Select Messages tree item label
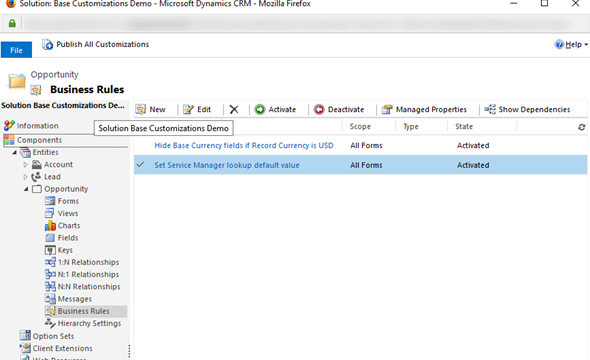Screen dimensions: 590x360 75,299
